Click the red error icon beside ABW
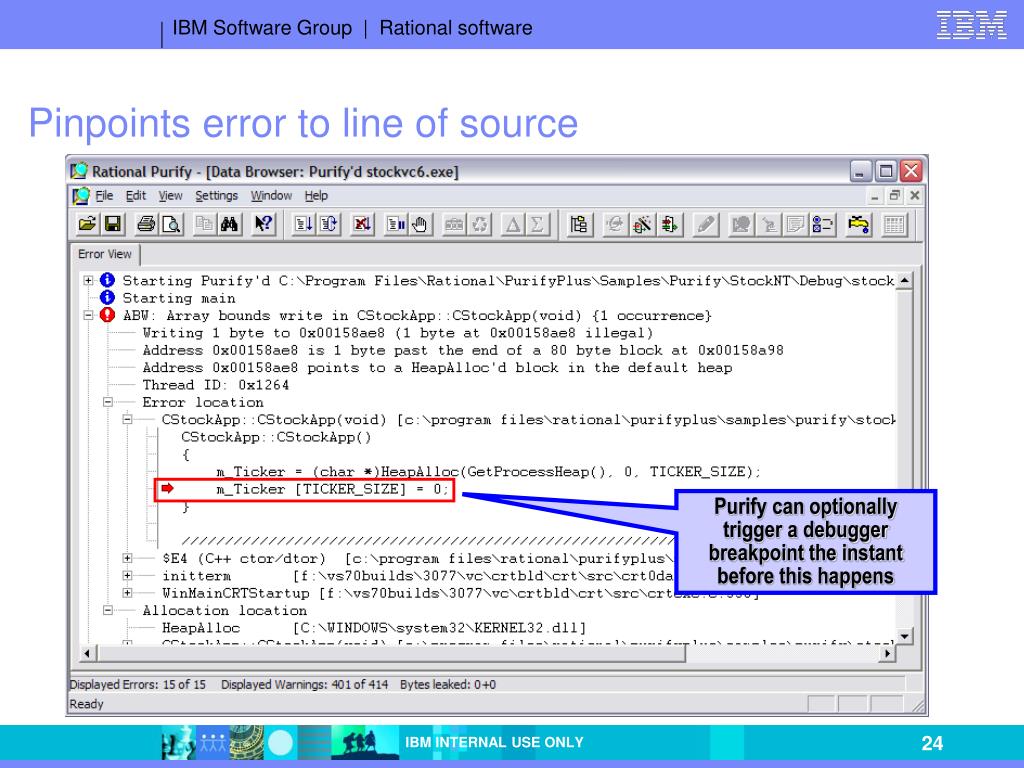1024x768 pixels. point(107,315)
